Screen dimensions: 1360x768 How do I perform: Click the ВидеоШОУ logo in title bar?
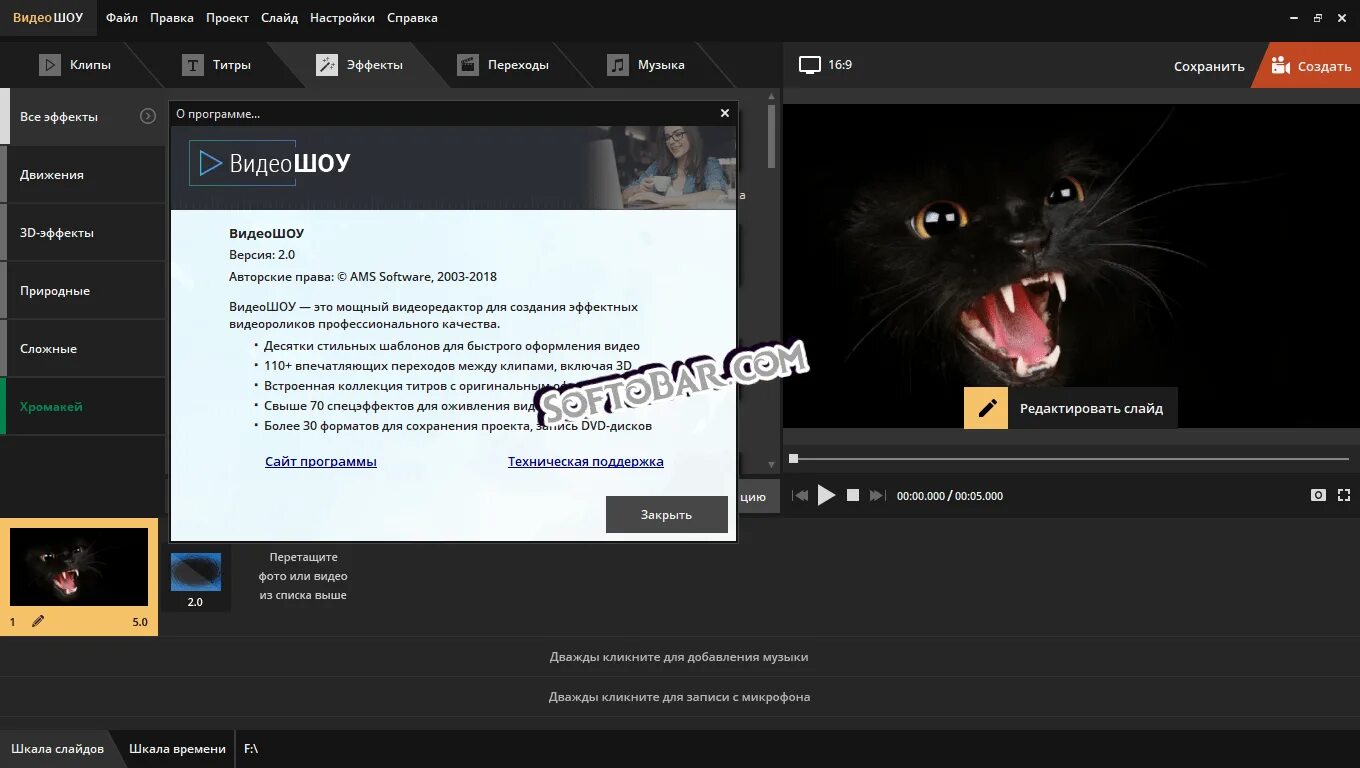coord(48,18)
